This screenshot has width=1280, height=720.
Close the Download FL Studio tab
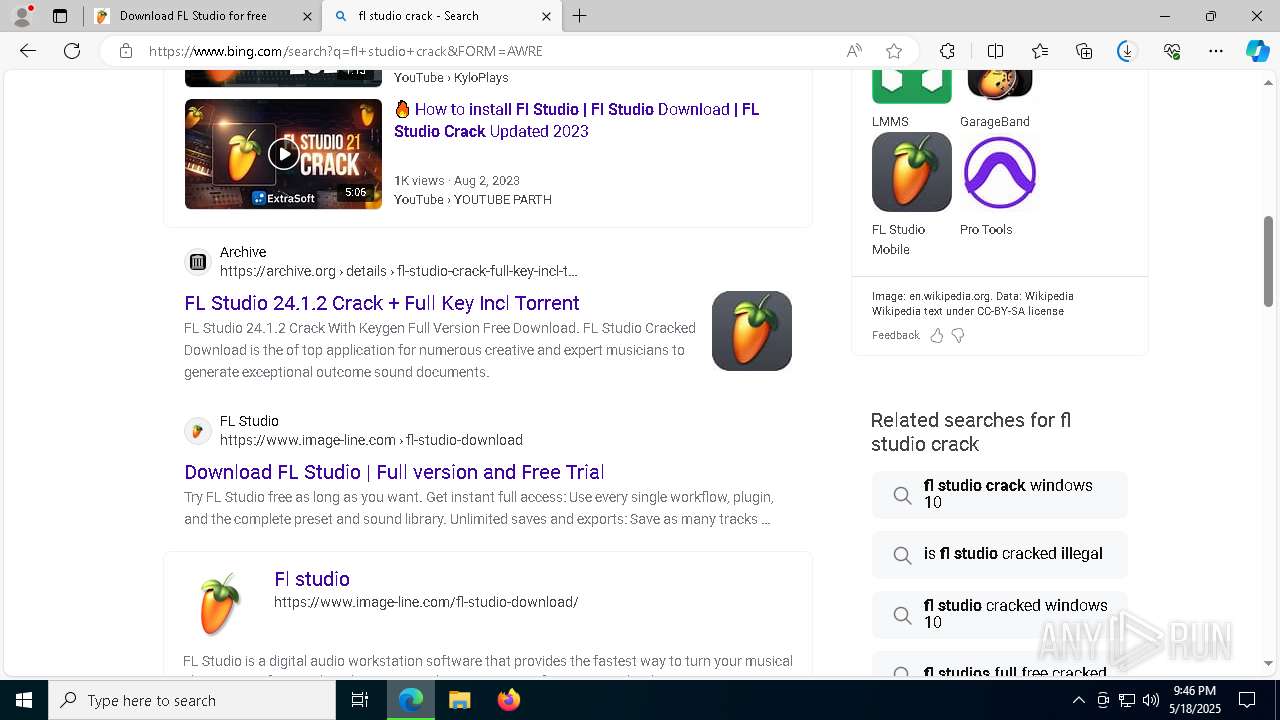pyautogui.click(x=307, y=16)
